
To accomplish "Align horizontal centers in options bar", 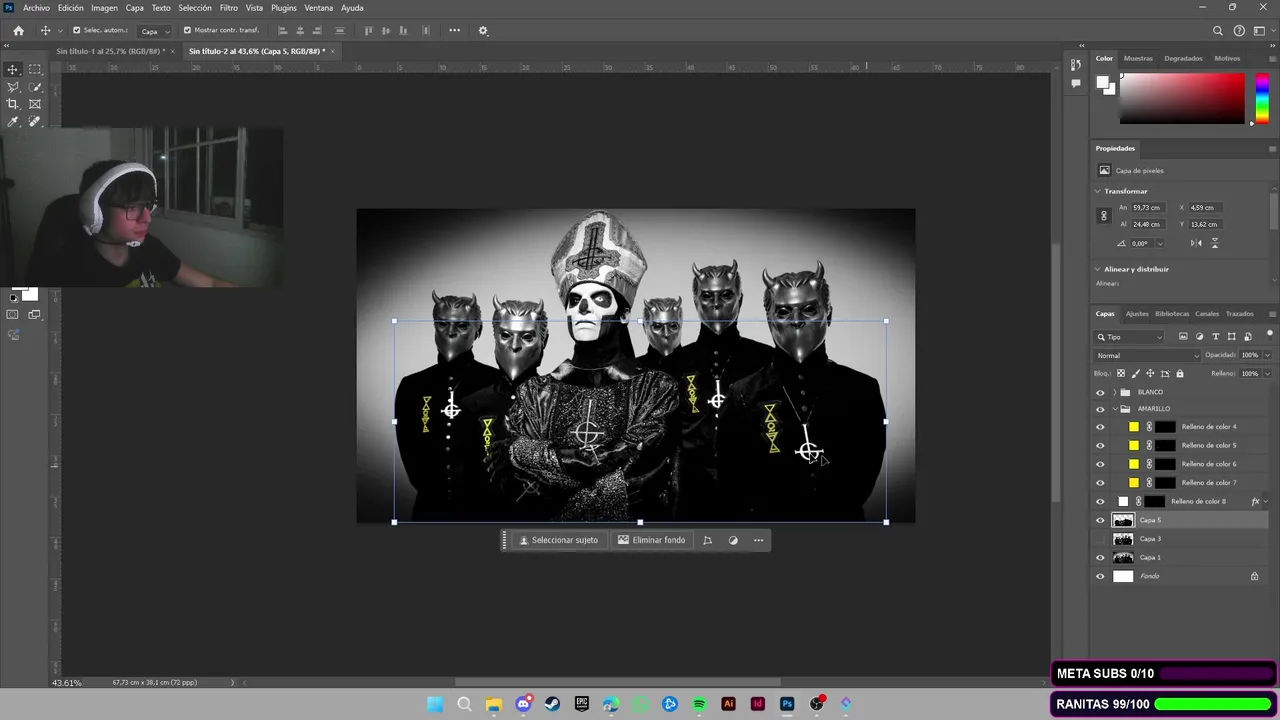I will [300, 31].
